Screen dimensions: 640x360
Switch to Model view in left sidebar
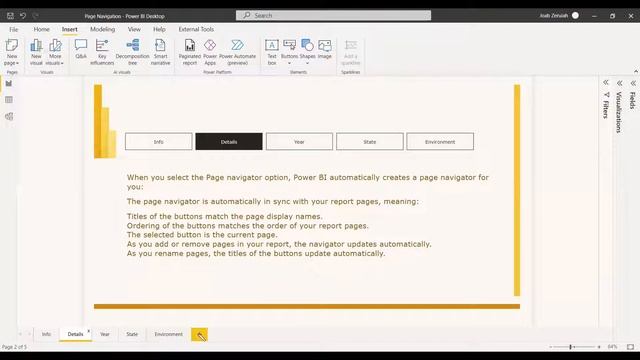9,116
